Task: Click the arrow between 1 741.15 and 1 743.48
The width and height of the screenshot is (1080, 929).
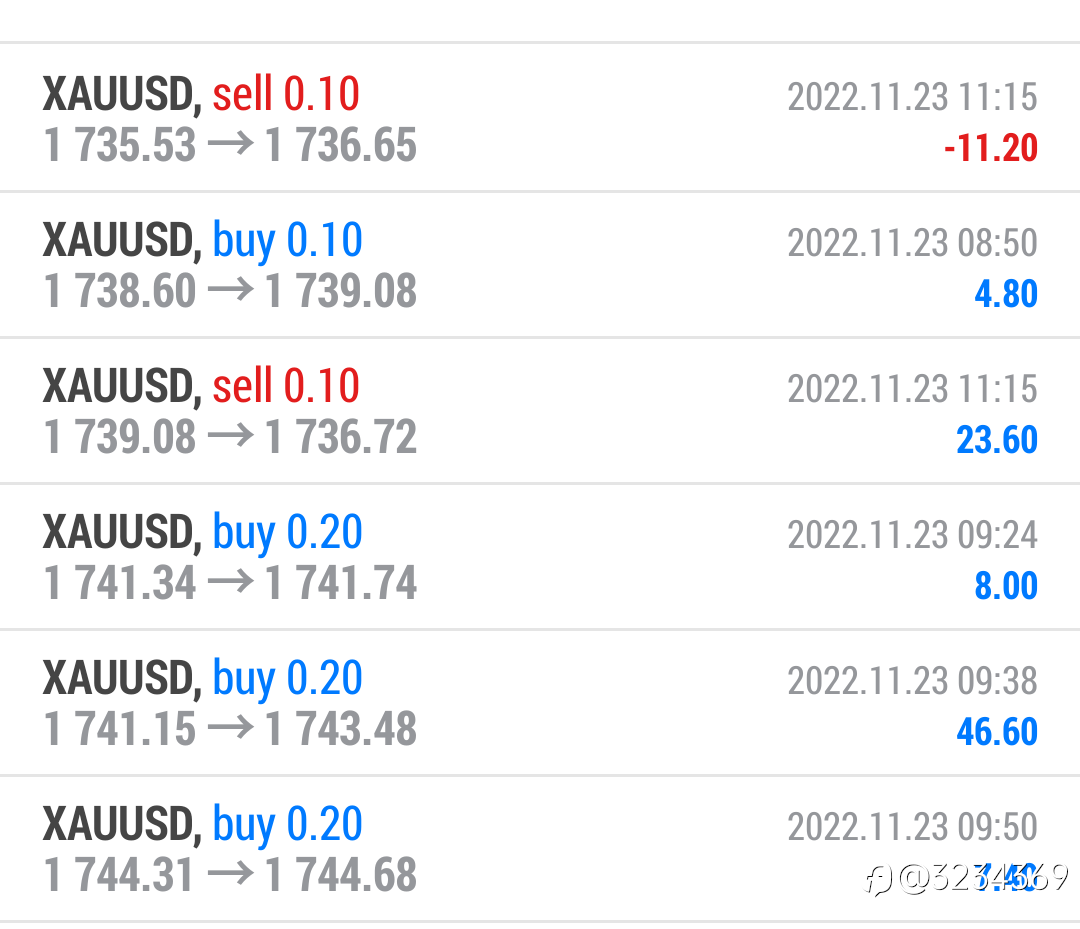Action: tap(231, 728)
